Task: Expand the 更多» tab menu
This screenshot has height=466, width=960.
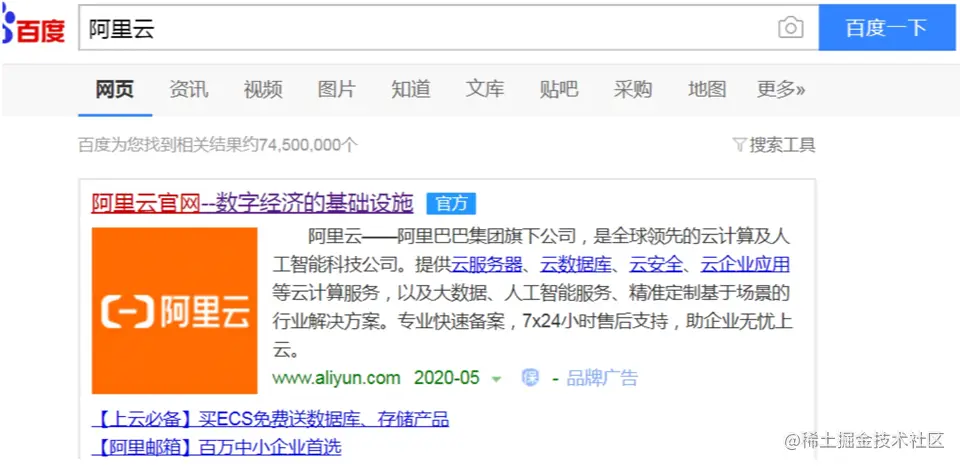Action: click(x=781, y=89)
